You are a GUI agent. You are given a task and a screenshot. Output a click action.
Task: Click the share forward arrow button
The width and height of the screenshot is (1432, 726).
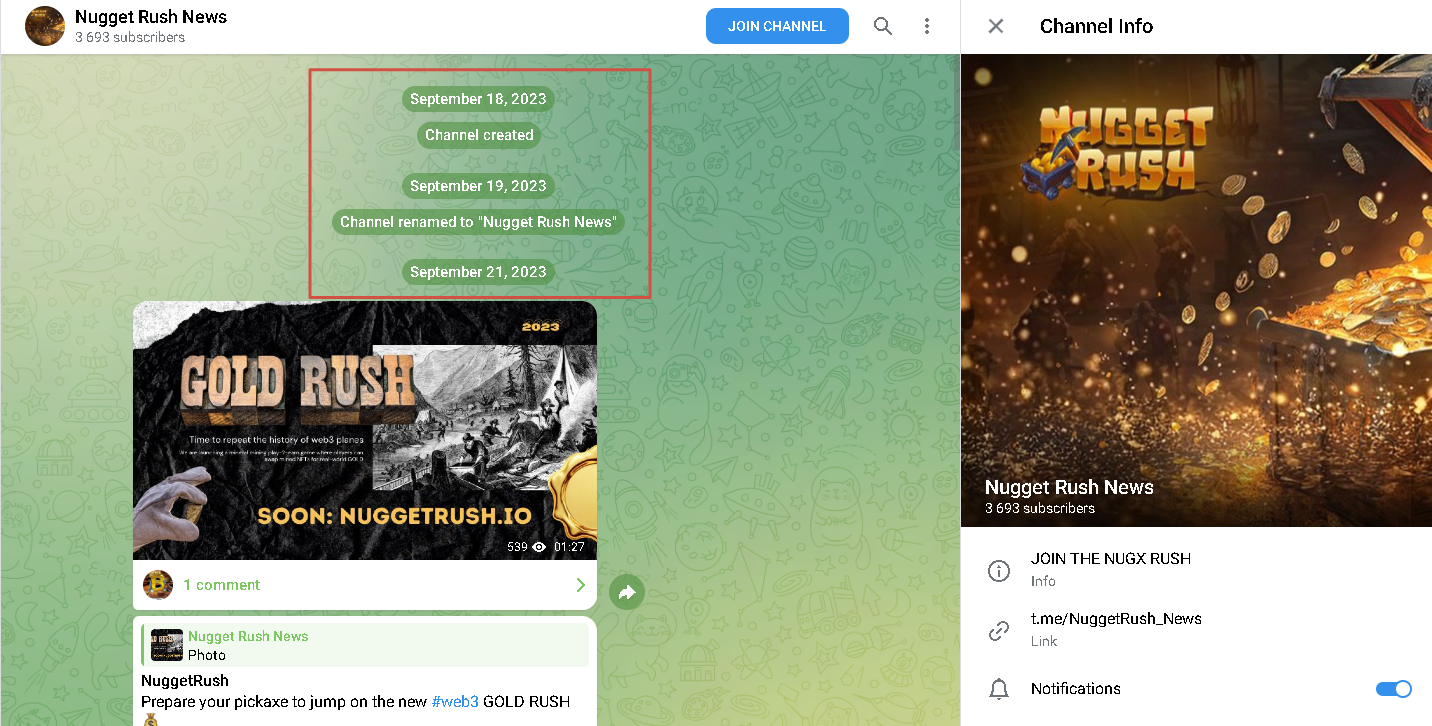tap(627, 592)
